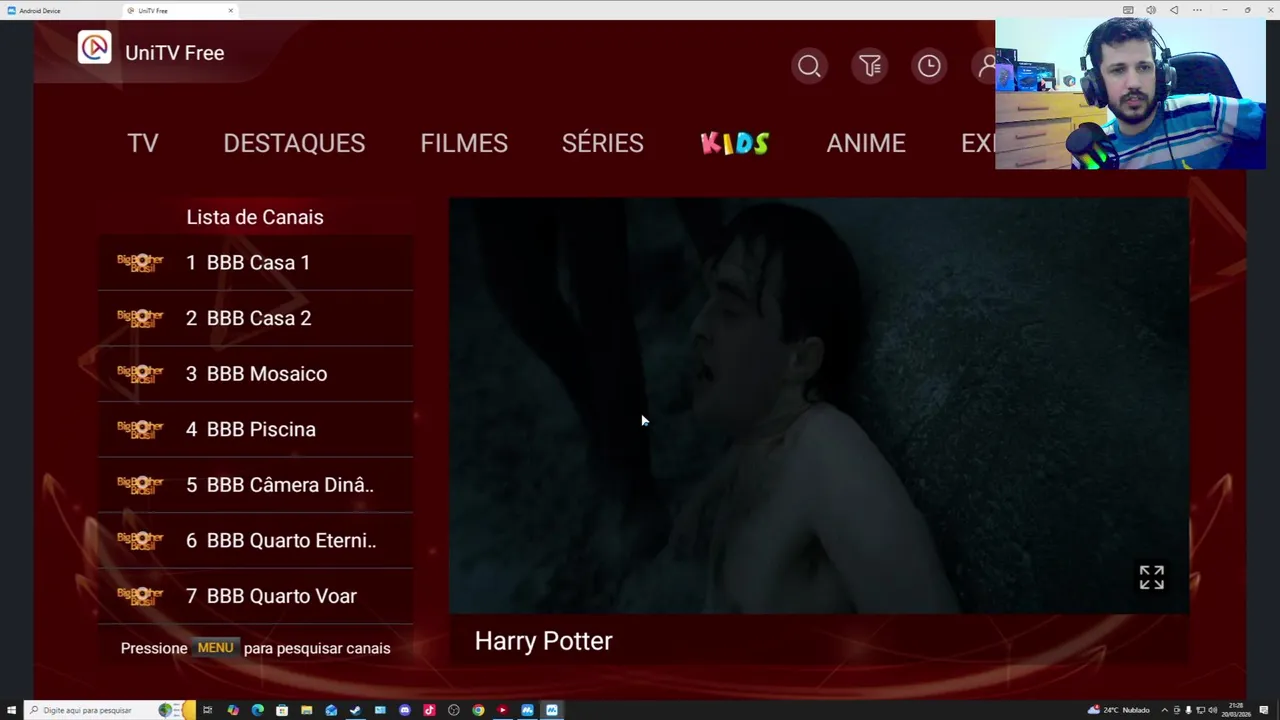Open File Explorer from the taskbar
1280x720 pixels.
coord(306,710)
